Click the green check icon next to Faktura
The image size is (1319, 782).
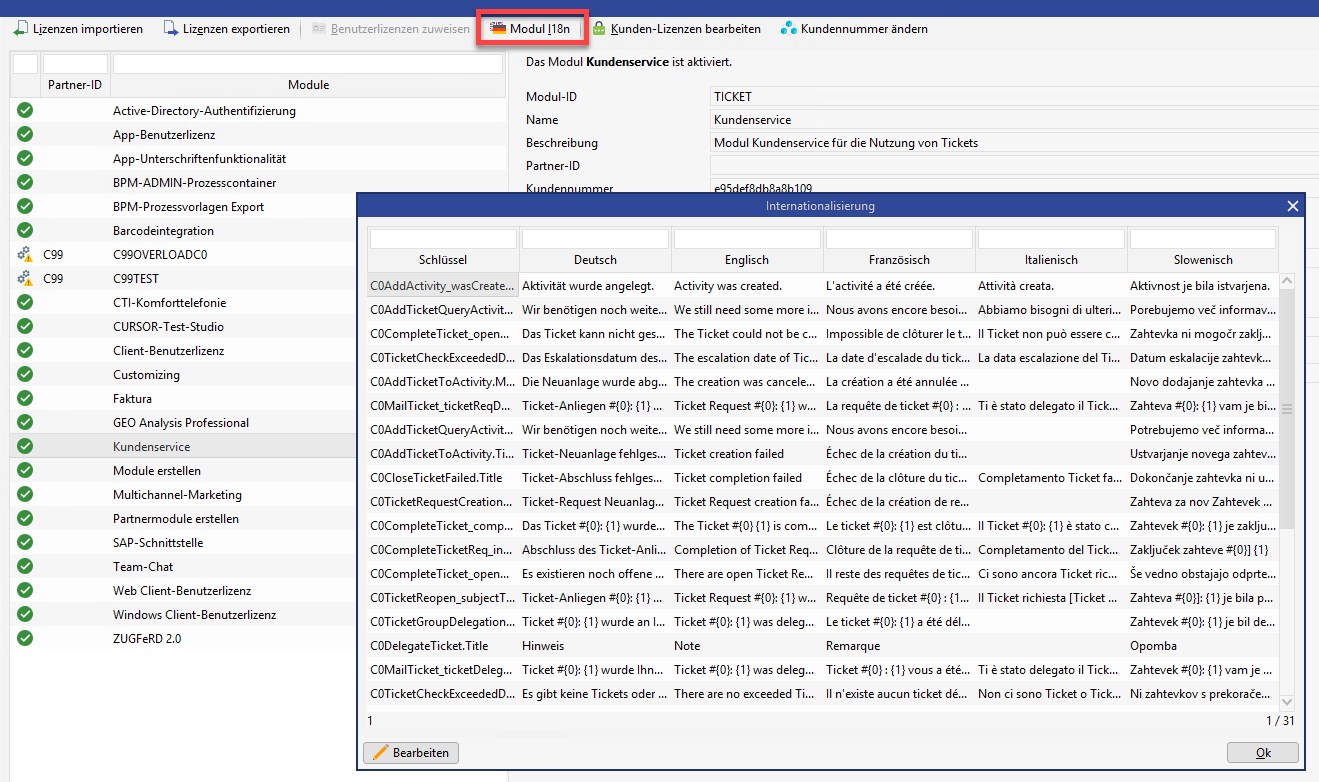click(x=25, y=399)
